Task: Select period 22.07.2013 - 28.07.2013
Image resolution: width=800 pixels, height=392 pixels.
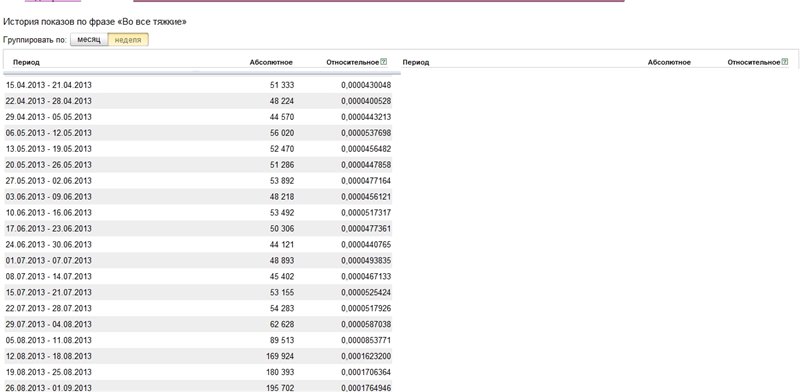Action: (48, 308)
